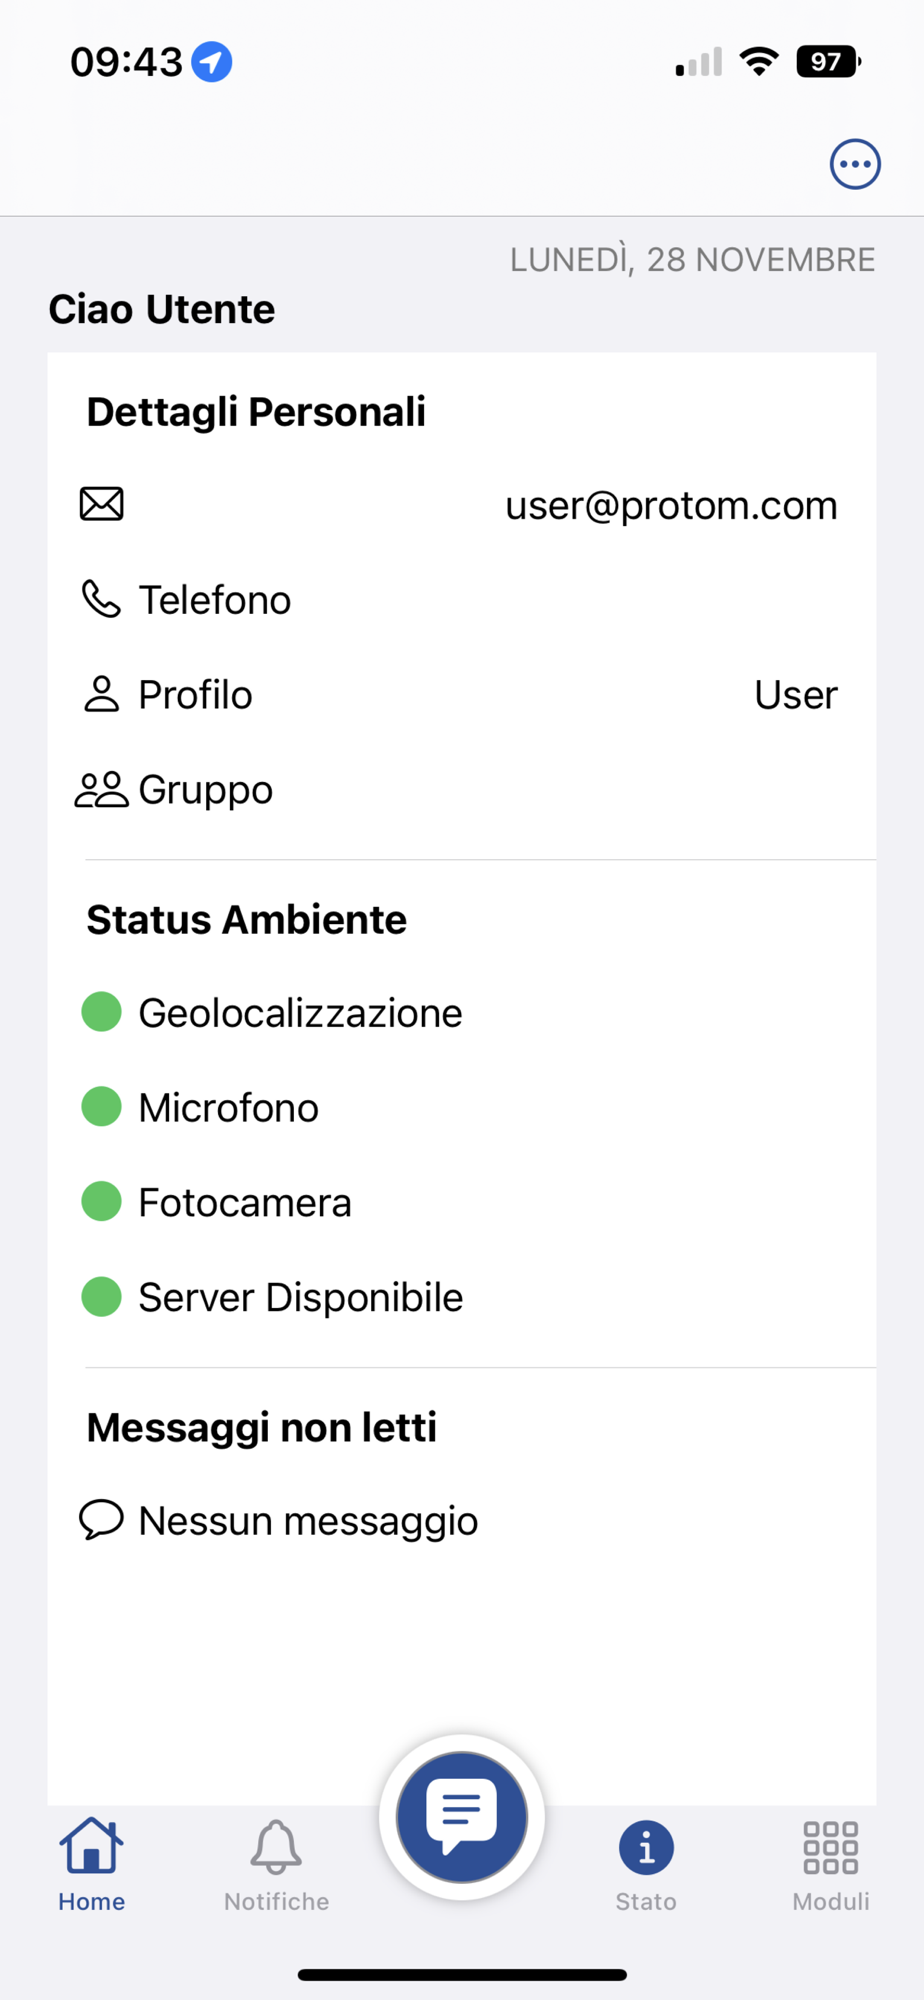Tap the Telefono row label

pyautogui.click(x=214, y=600)
